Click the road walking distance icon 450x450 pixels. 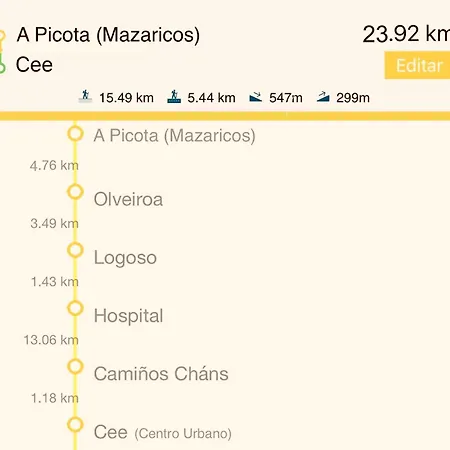pos(174,96)
